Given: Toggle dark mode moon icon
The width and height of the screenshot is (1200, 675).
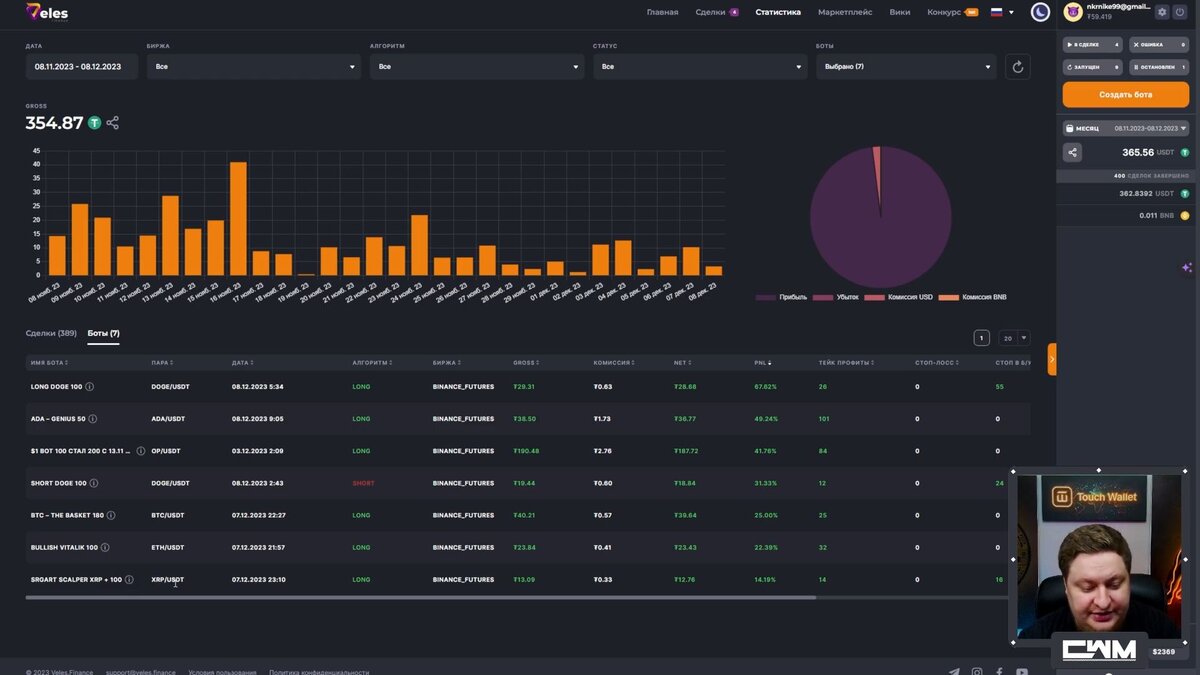Looking at the screenshot, I should [1041, 12].
